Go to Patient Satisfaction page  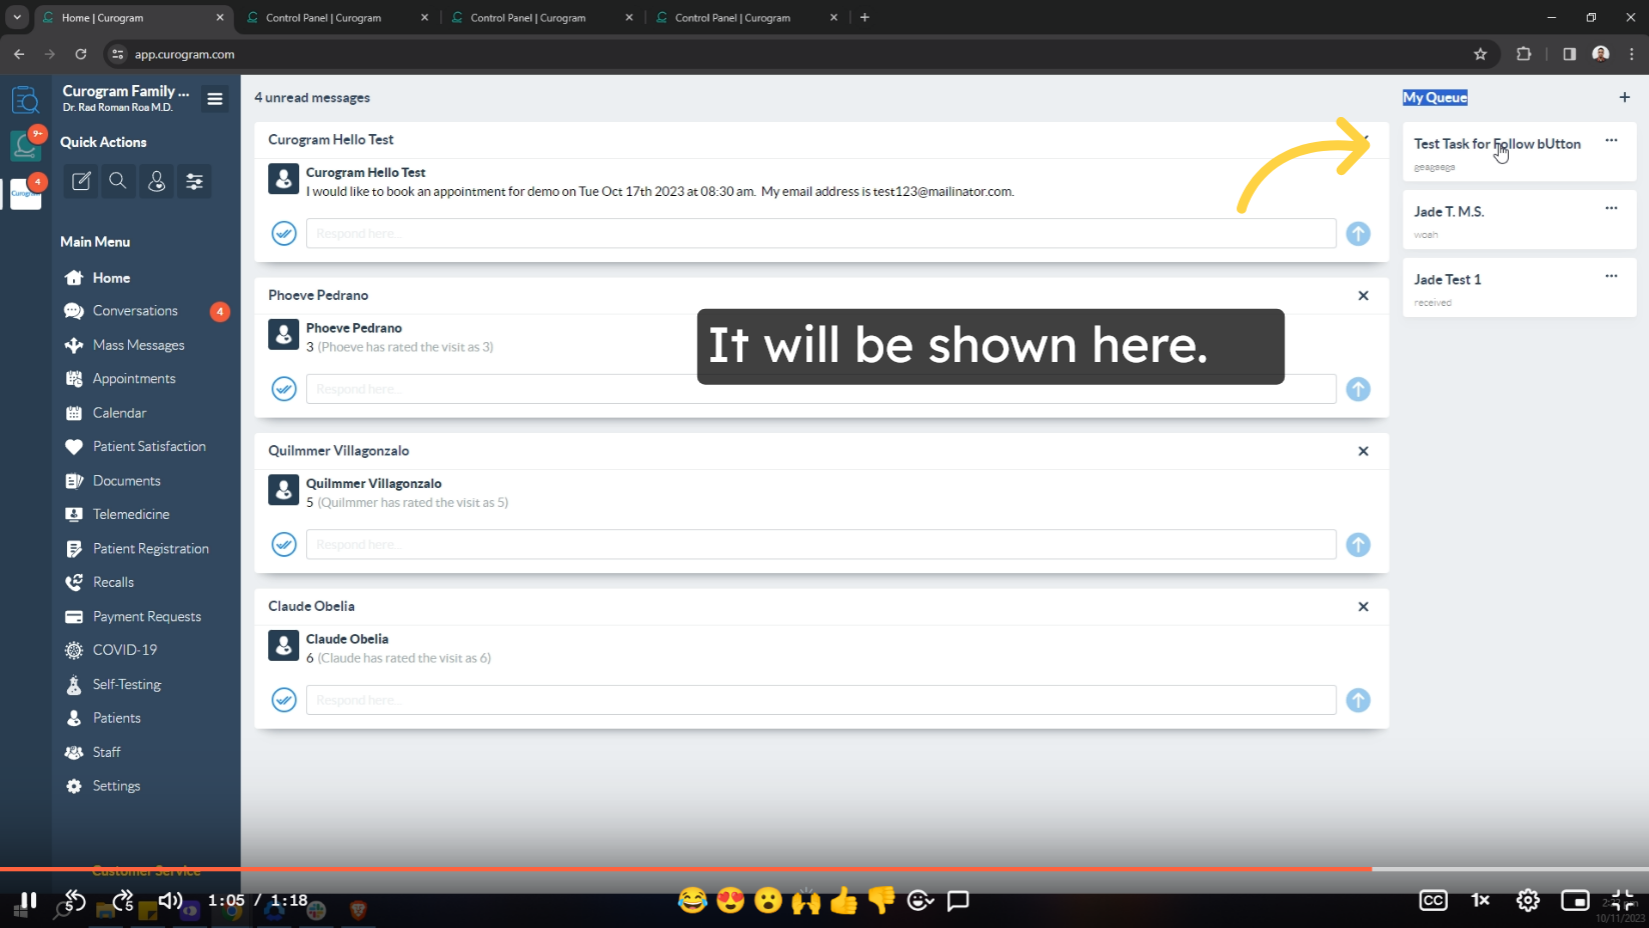tap(149, 447)
